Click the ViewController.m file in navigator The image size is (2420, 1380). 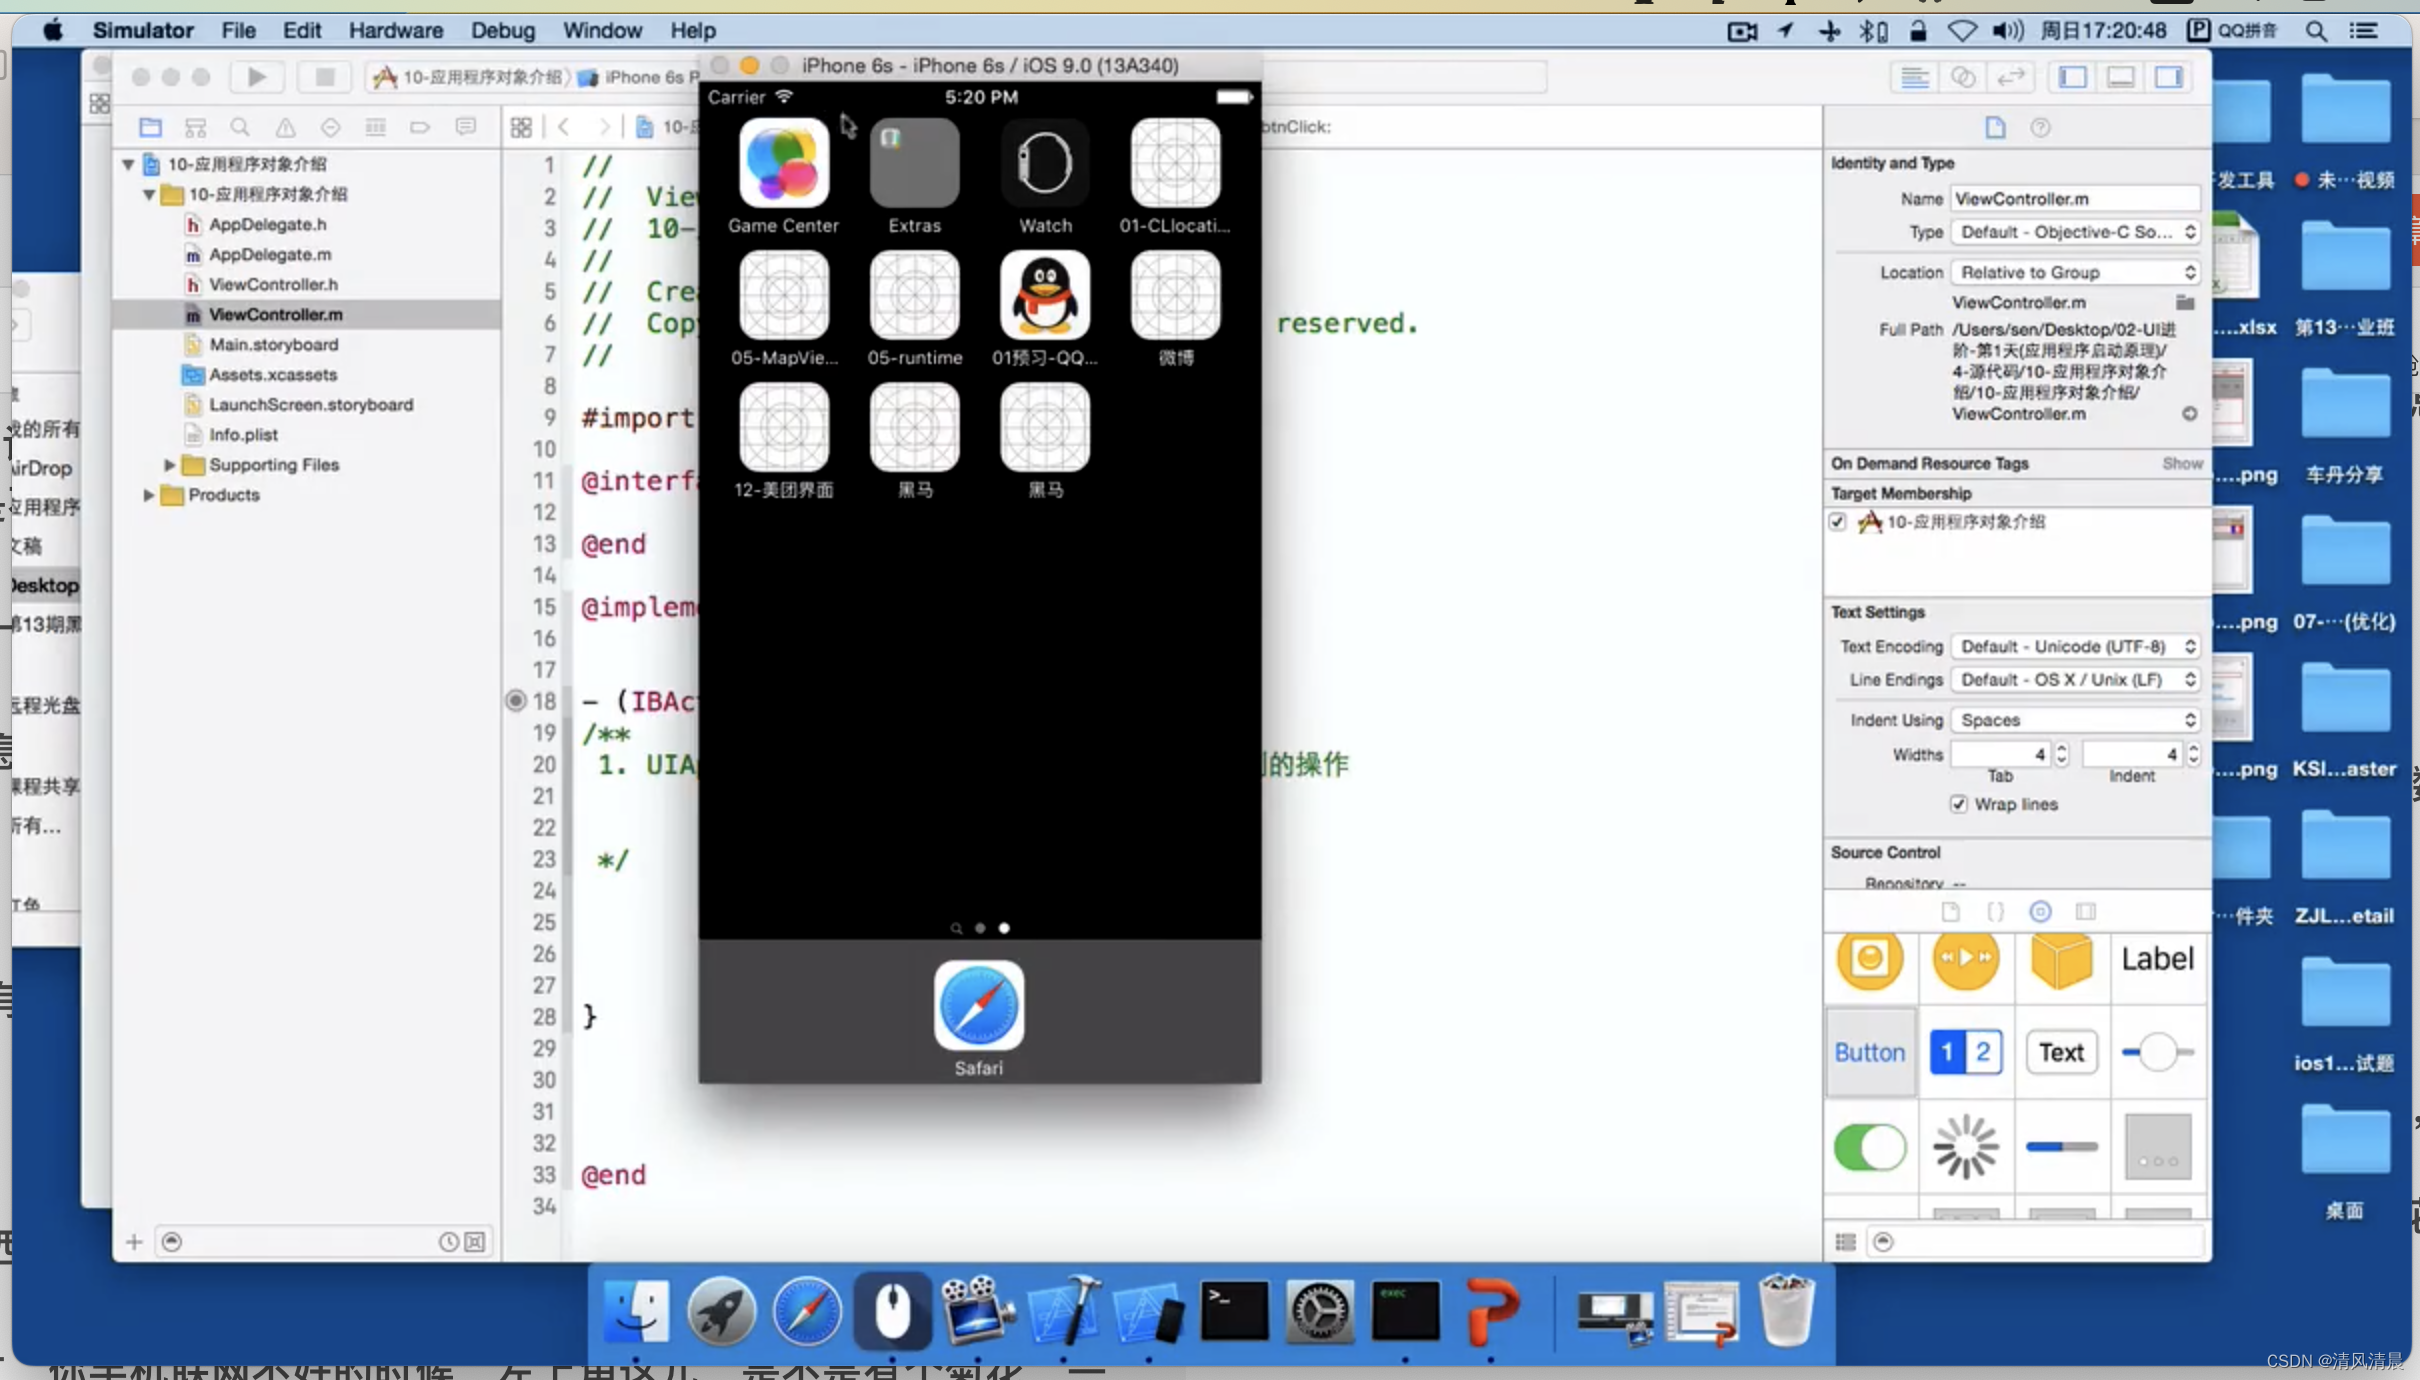click(276, 314)
